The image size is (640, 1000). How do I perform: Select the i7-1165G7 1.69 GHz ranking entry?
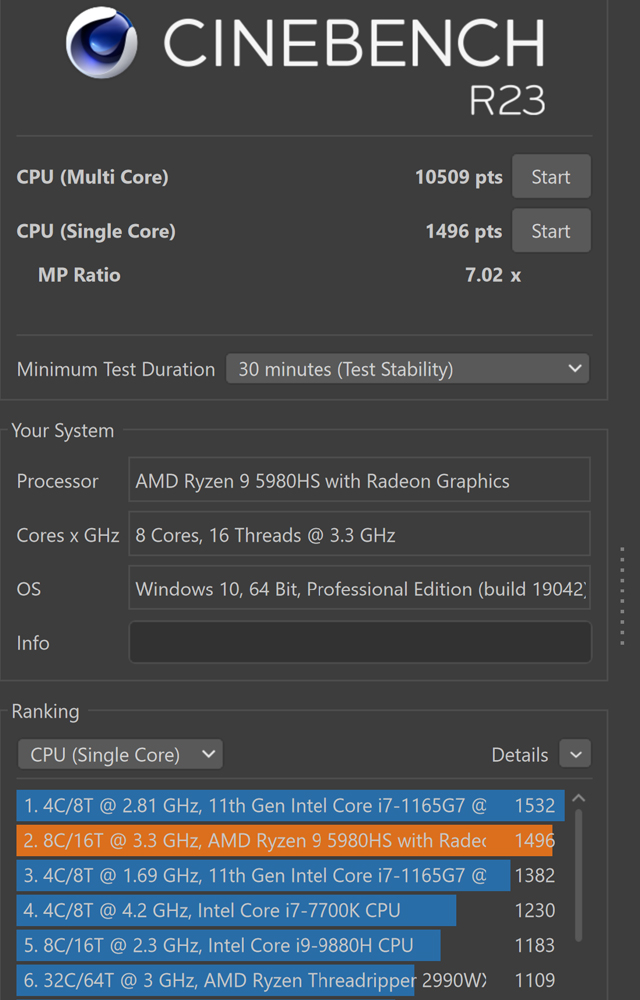pos(263,875)
